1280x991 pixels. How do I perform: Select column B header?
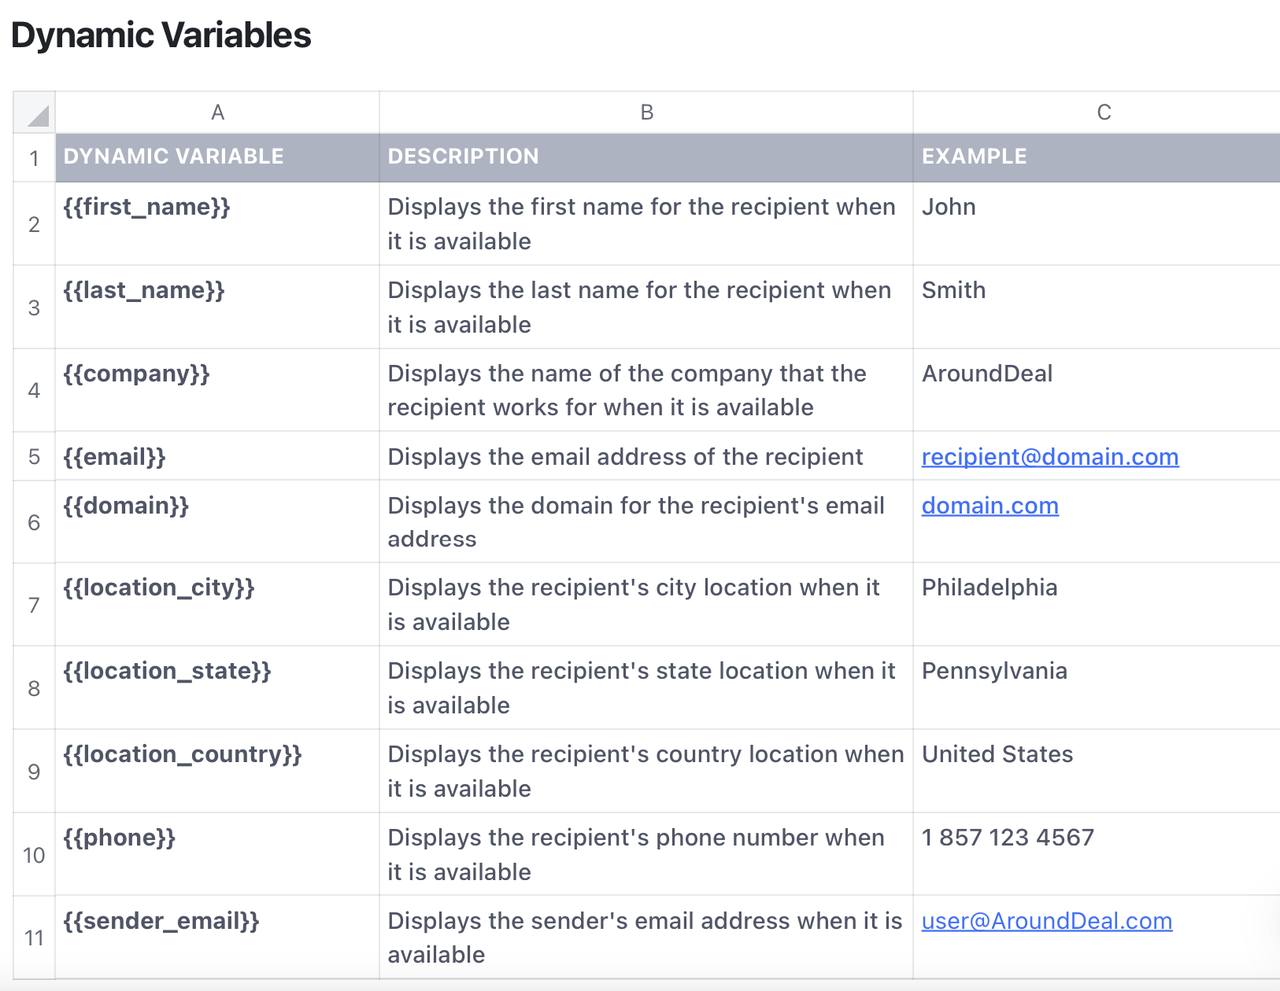pos(646,113)
